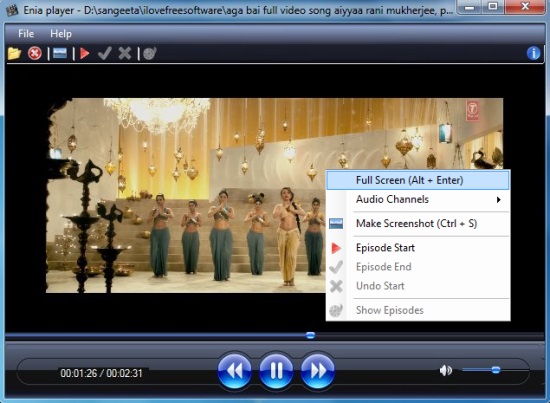Image resolution: width=550 pixels, height=403 pixels.
Task: Choose Make Screenshot (Ctrl + S)
Action: (417, 224)
